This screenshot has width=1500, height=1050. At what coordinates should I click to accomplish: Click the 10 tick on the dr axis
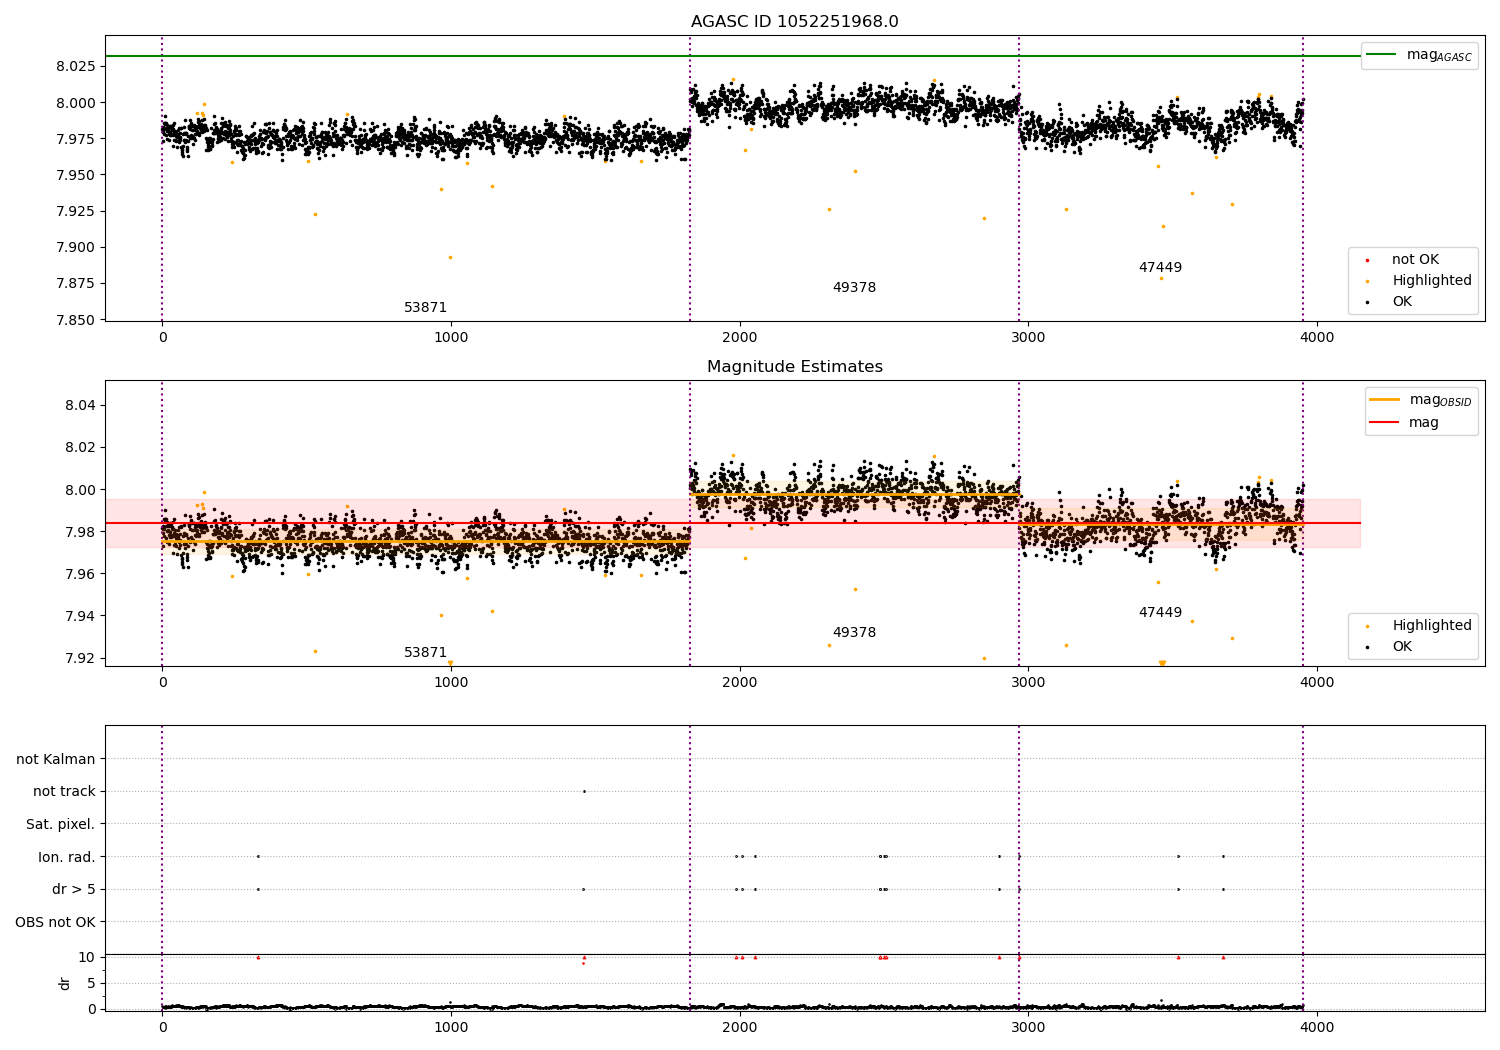click(x=87, y=957)
